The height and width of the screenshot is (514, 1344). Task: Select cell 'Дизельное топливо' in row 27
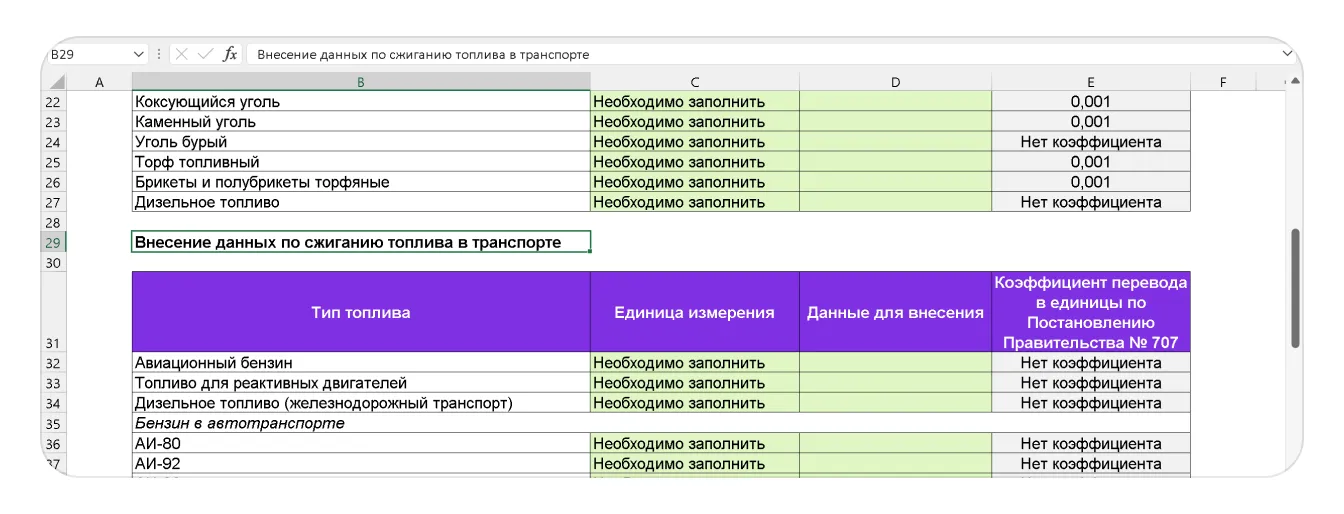[x=361, y=202]
